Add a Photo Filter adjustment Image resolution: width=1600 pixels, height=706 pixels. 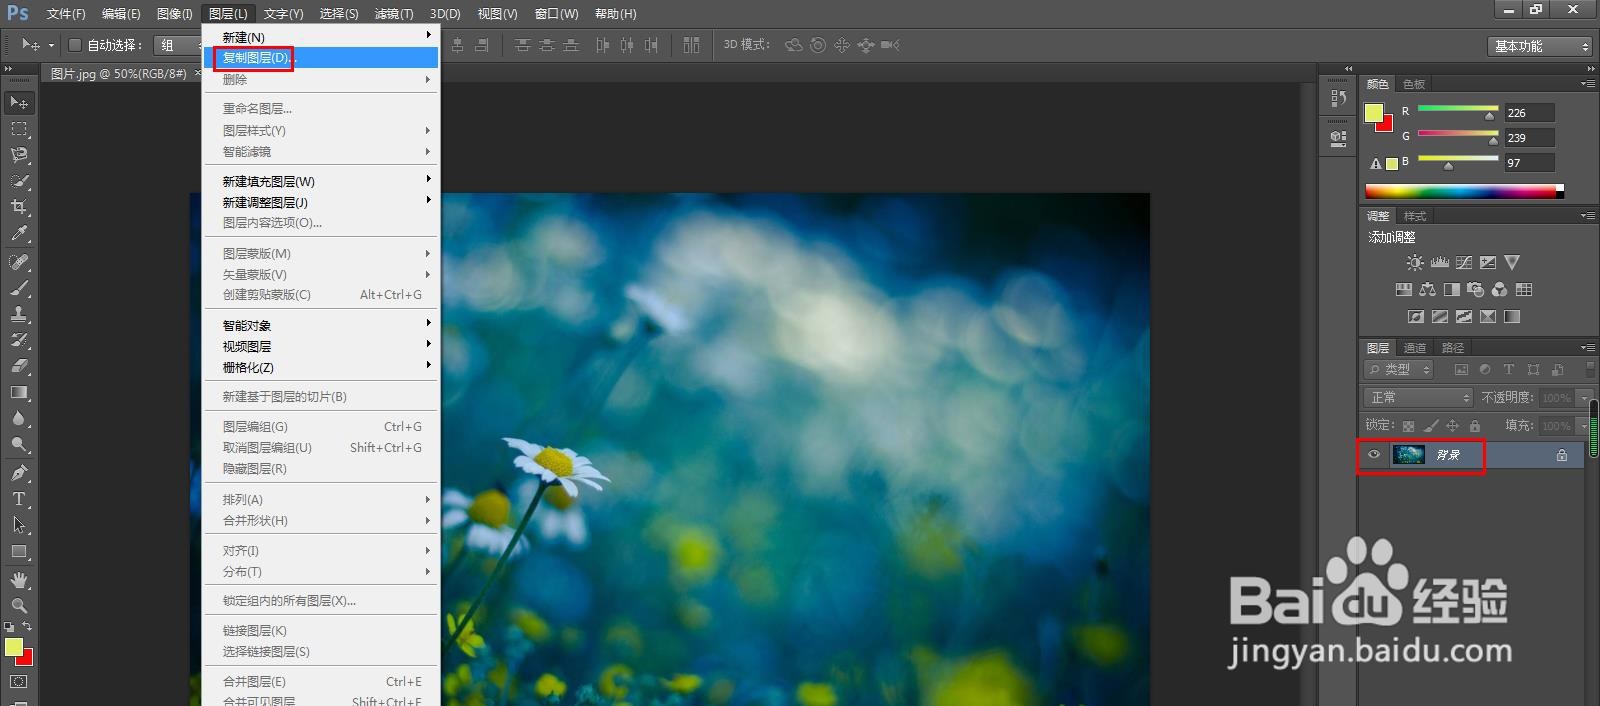point(1475,290)
